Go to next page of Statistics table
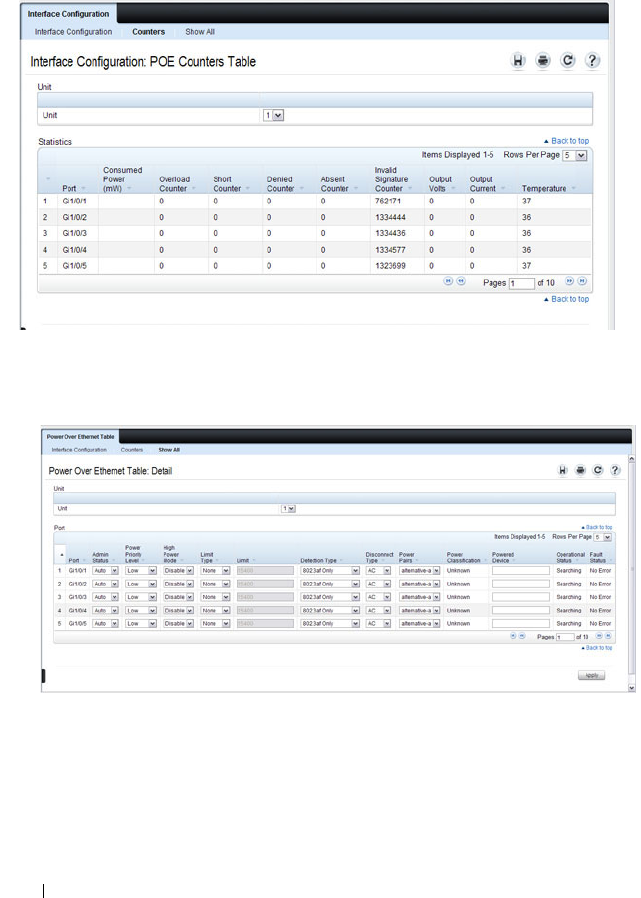The height and width of the screenshot is (898, 641). coord(569,281)
